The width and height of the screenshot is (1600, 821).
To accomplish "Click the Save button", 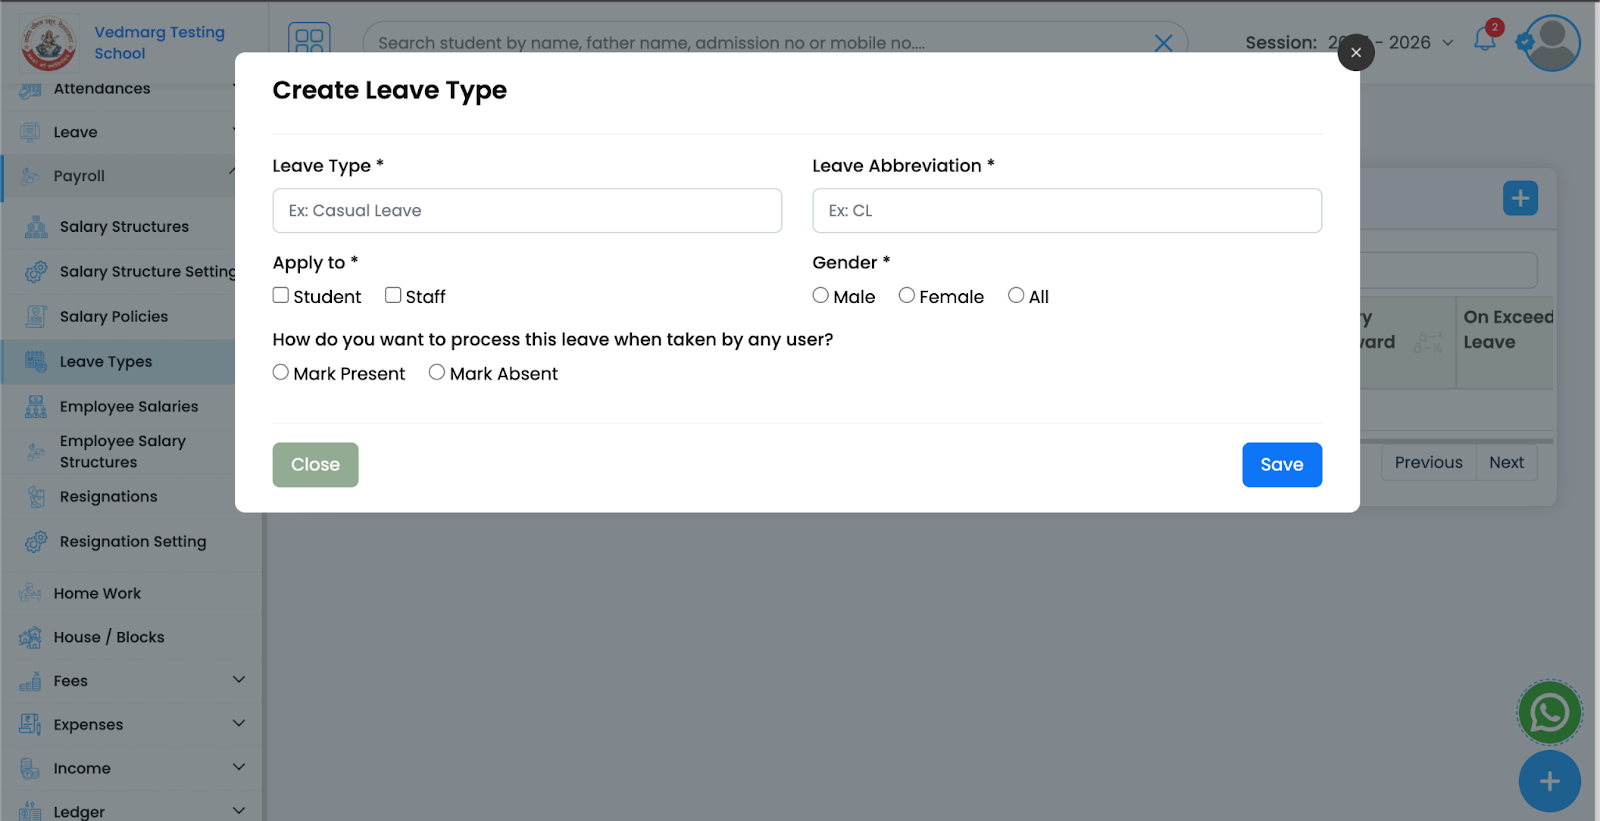I will tap(1281, 465).
